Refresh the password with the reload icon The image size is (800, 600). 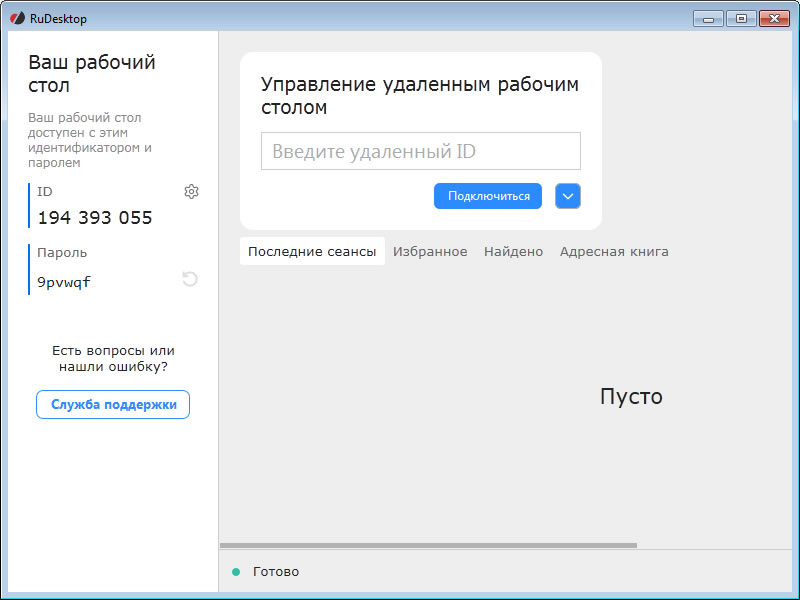click(x=190, y=279)
